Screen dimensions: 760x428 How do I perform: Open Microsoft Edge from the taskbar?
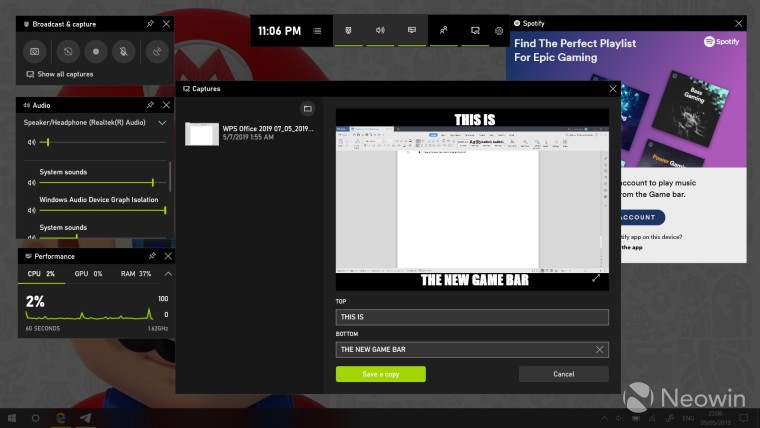click(61, 418)
